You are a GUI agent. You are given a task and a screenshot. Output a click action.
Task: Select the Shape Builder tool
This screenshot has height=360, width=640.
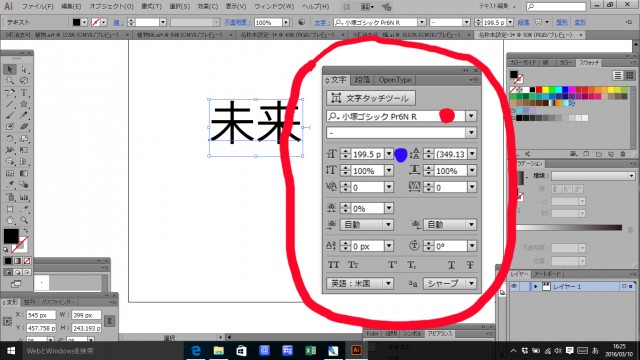pyautogui.click(x=10, y=162)
